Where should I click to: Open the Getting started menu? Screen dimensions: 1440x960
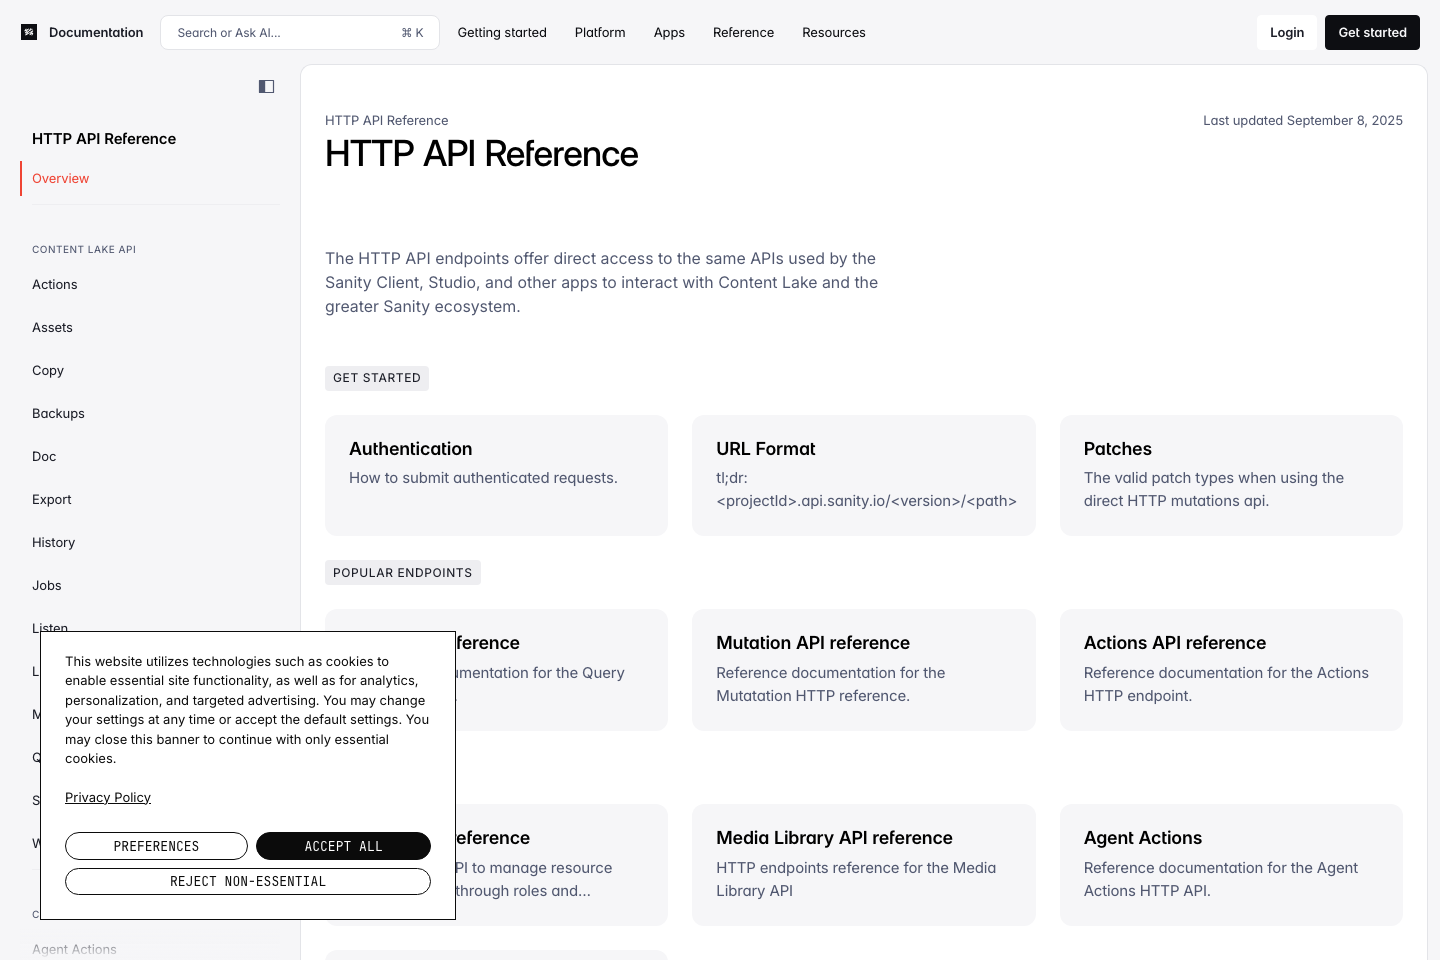pos(502,32)
